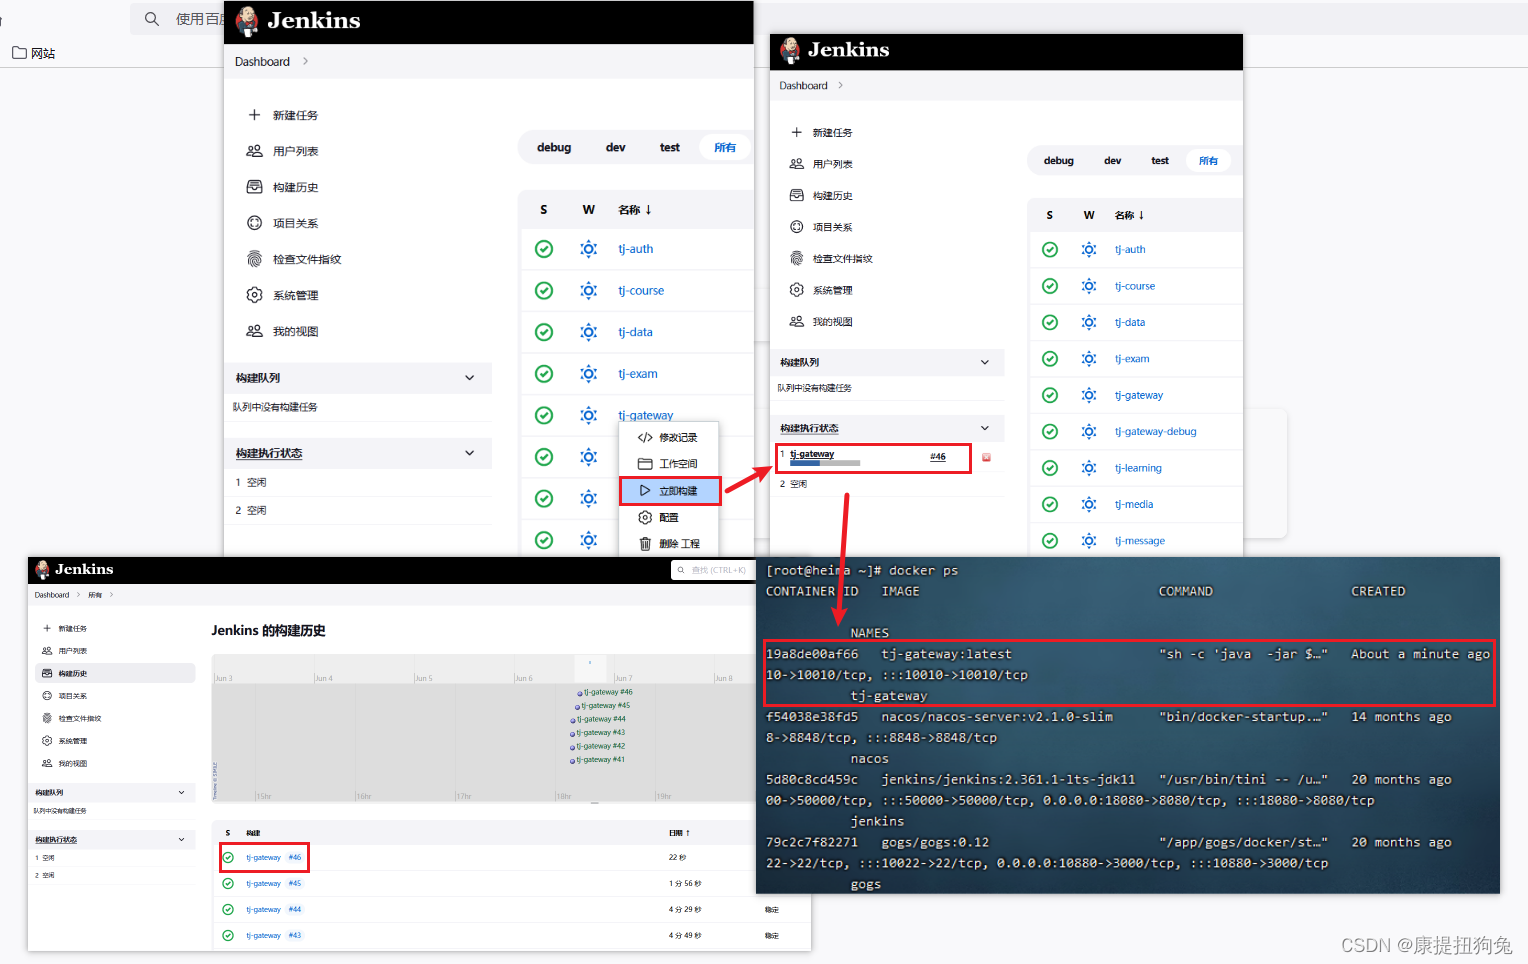Sort the build history table by the 日期 column
The height and width of the screenshot is (964, 1528).
pyautogui.click(x=680, y=833)
